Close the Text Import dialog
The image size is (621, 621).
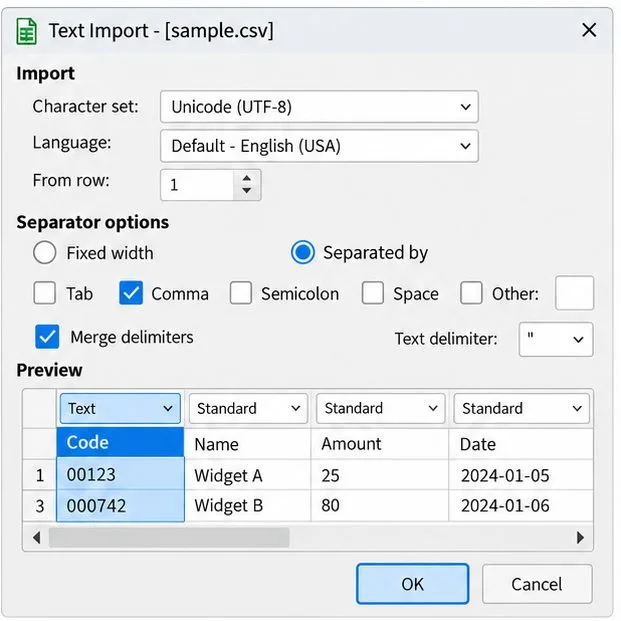point(589,30)
